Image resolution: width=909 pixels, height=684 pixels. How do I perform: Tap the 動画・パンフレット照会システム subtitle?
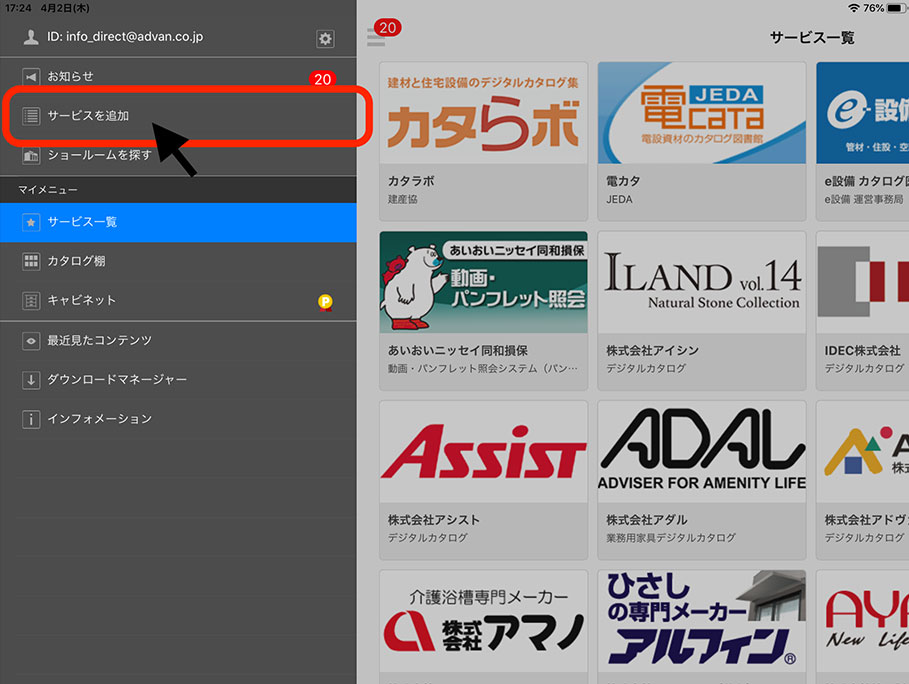pyautogui.click(x=482, y=369)
